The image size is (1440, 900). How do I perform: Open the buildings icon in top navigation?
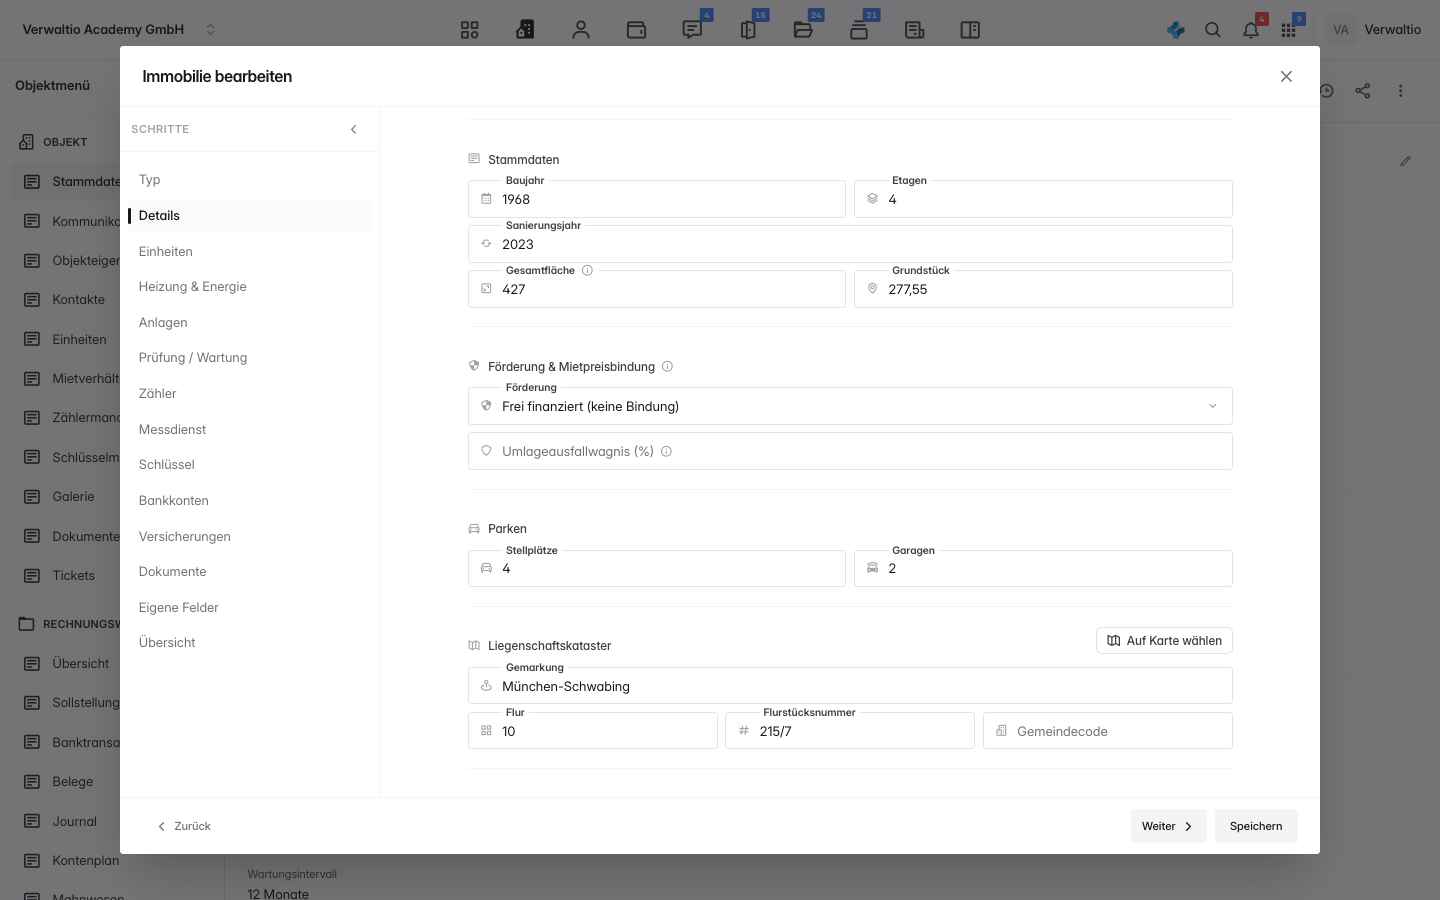(525, 30)
